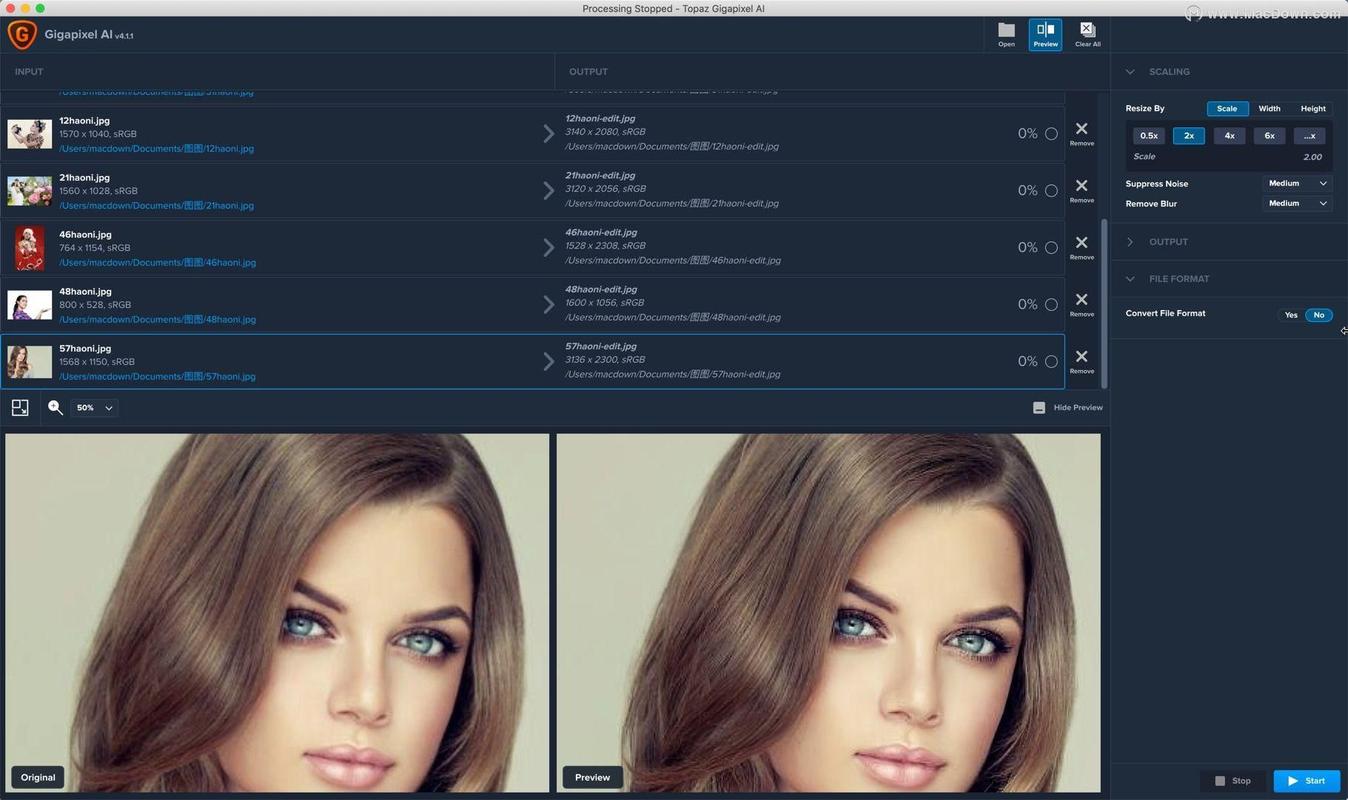
Task: Click the fit-to-view icon beside zoom
Action: coord(20,407)
